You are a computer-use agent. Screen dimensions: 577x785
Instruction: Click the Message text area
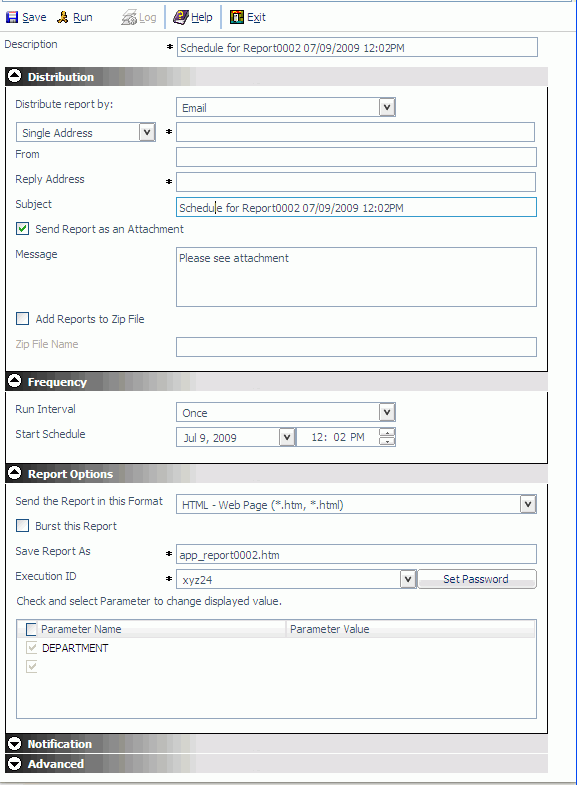(x=356, y=277)
